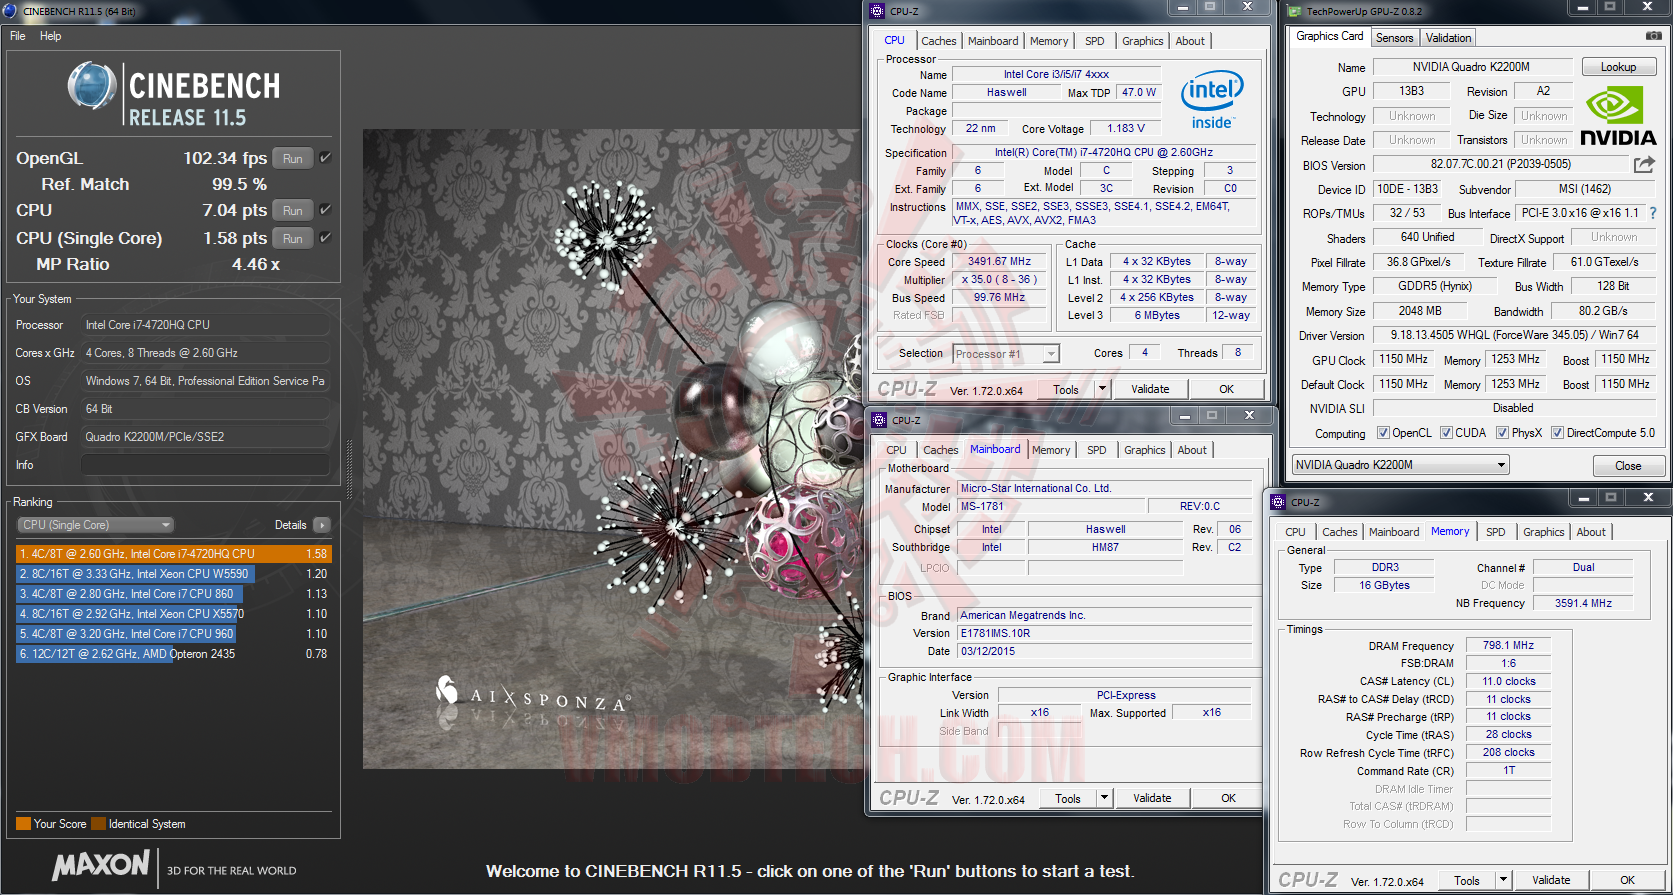Toggle the PhysX checkbox in GPU-Z
This screenshot has height=895, width=1673.
pyautogui.click(x=1502, y=433)
